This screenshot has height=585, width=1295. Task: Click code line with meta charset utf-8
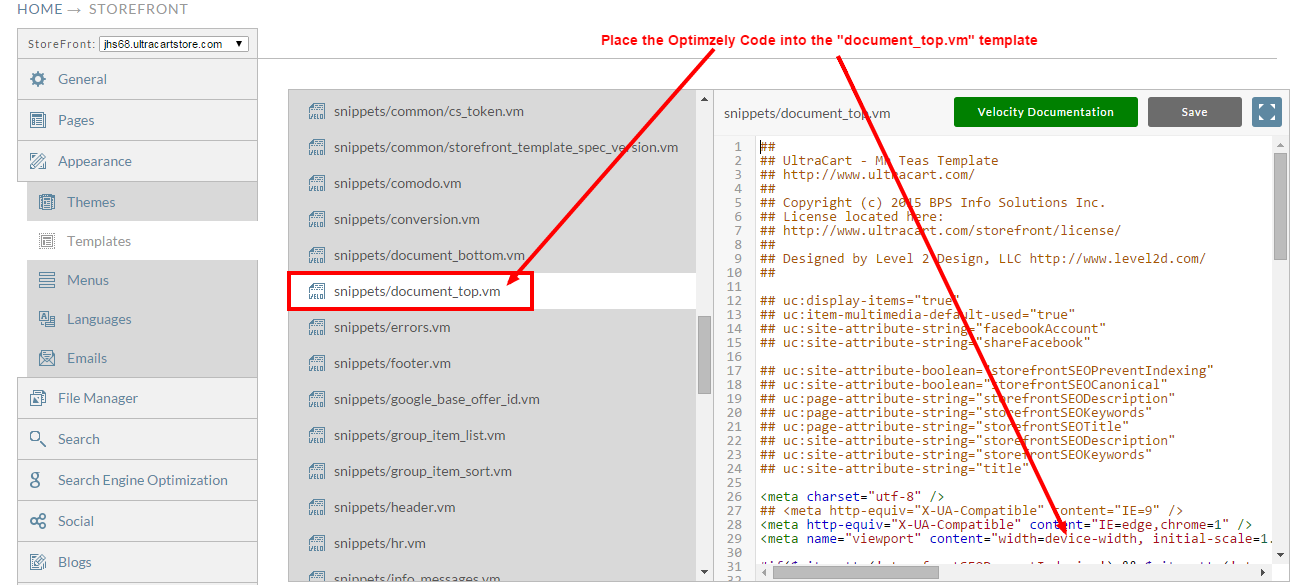click(852, 496)
